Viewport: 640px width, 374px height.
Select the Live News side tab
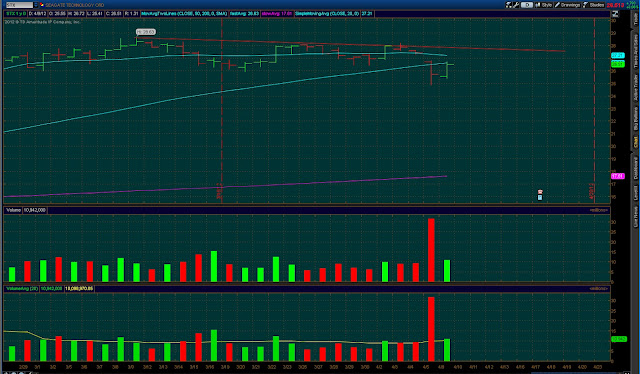(635, 216)
